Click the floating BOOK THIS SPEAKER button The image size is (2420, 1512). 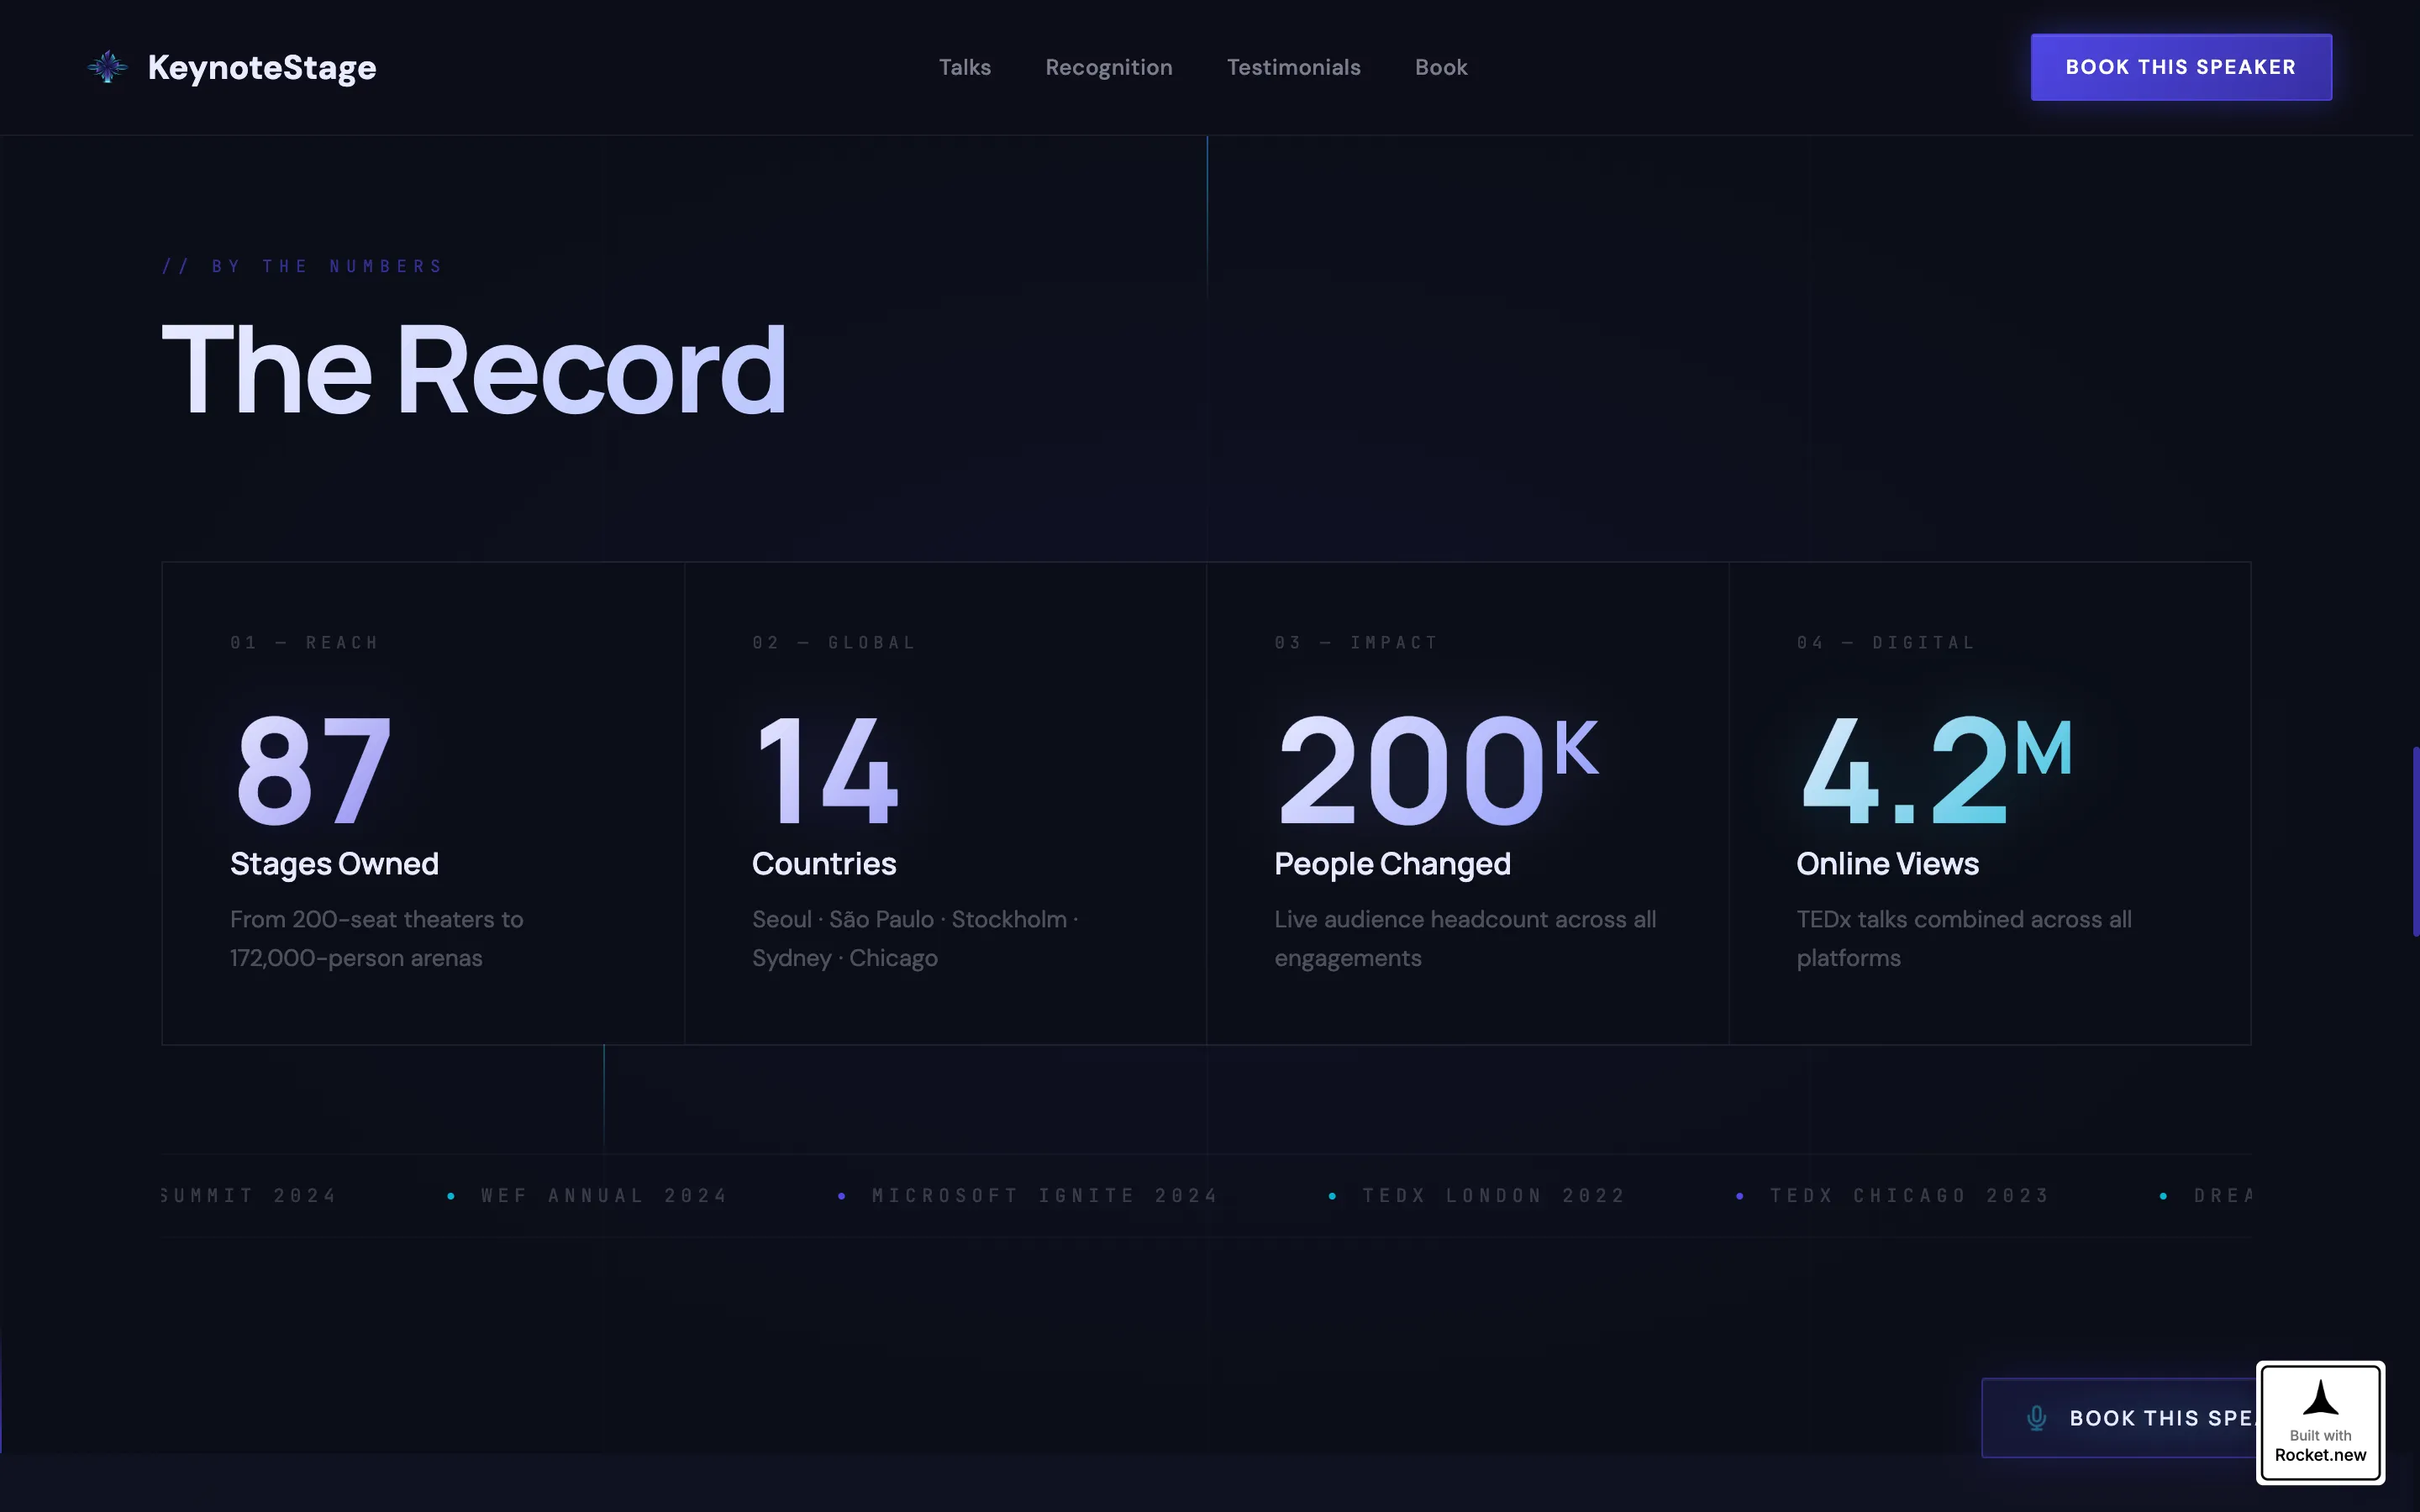click(x=2119, y=1418)
